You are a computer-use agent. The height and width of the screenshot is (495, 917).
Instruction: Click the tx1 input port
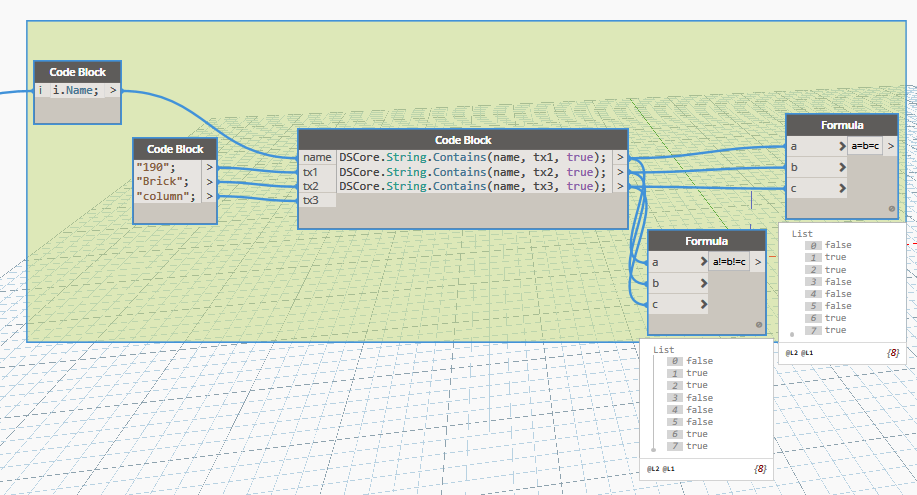click(x=318, y=172)
